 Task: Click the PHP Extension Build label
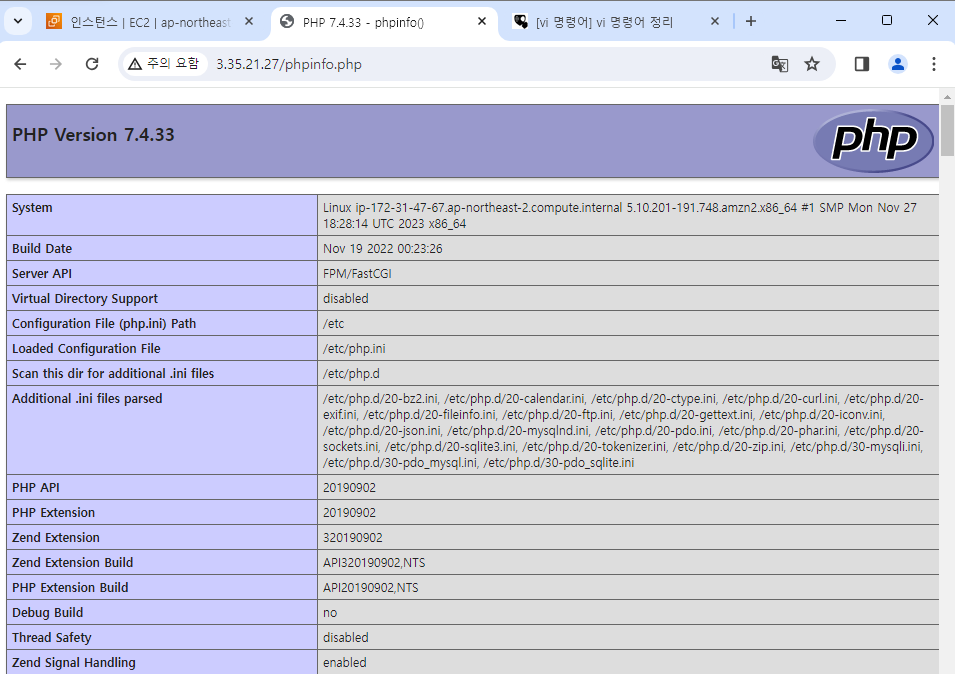pos(70,588)
